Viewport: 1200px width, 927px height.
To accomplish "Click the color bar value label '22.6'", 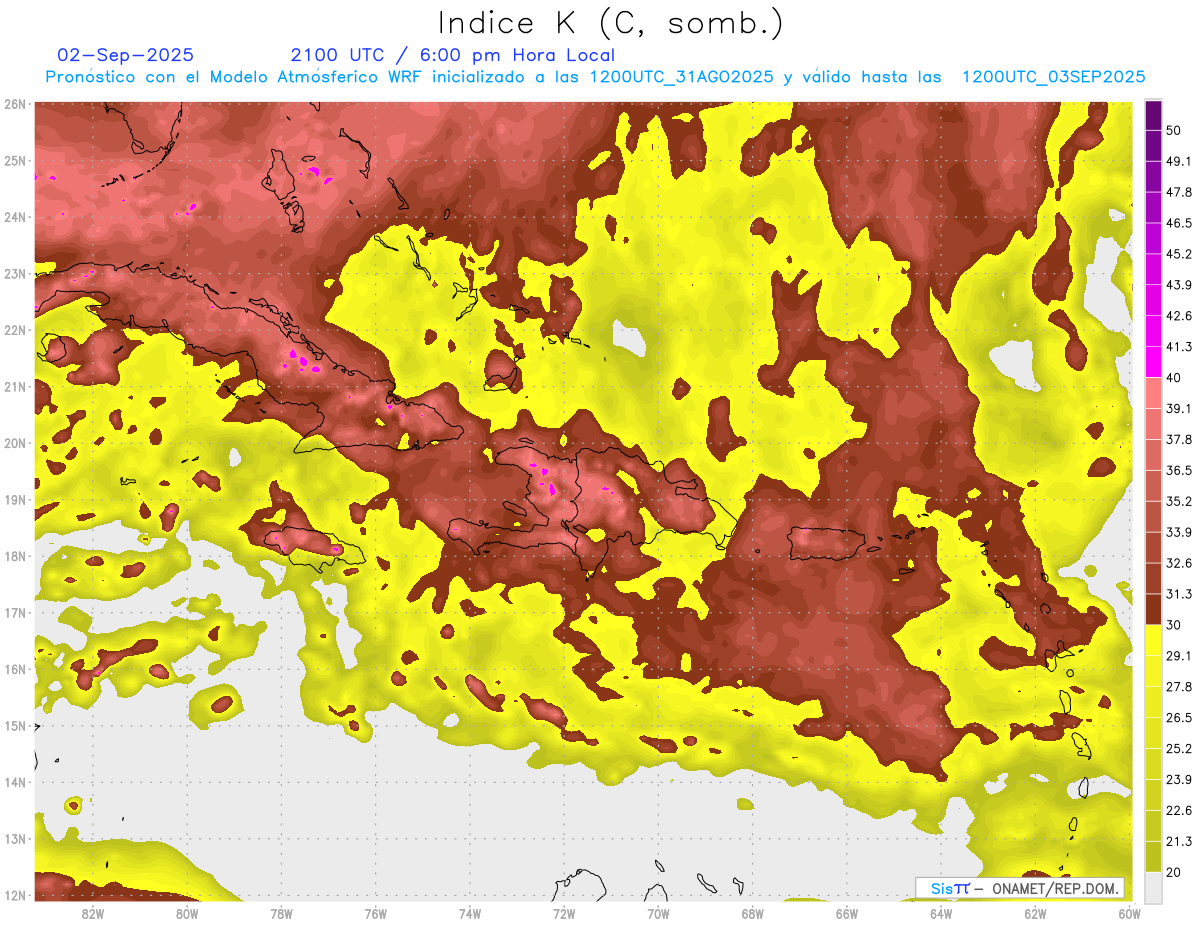I will pos(1179,810).
